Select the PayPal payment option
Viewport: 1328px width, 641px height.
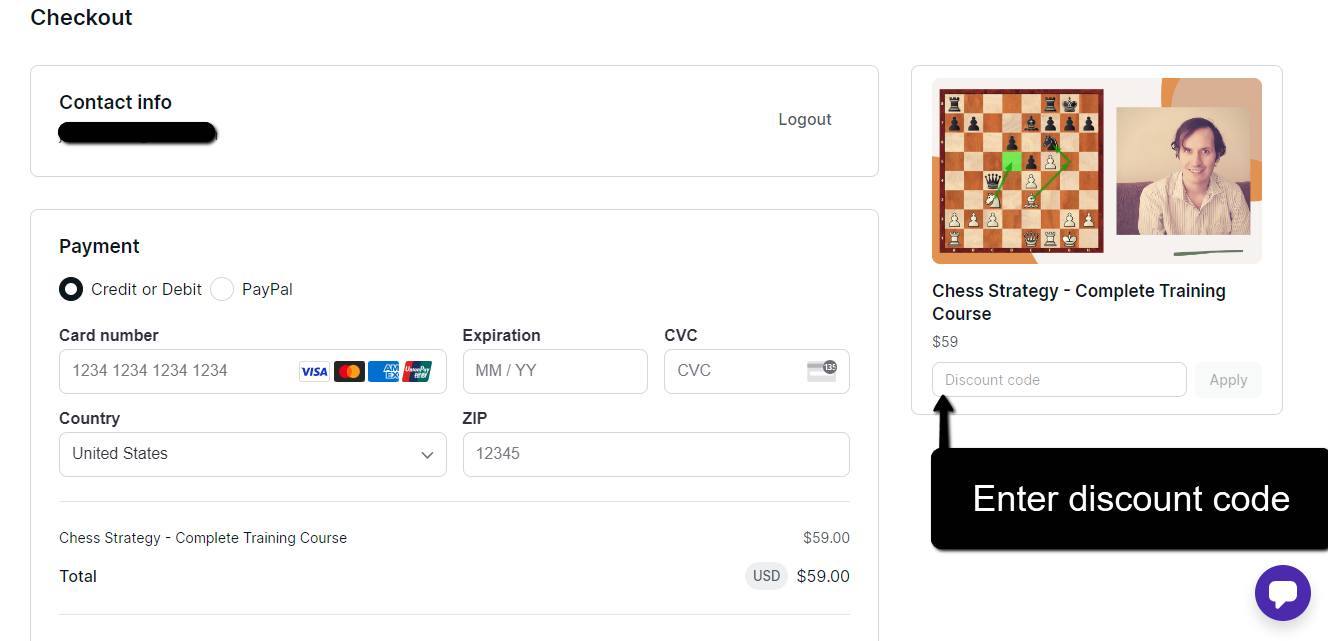tap(222, 289)
